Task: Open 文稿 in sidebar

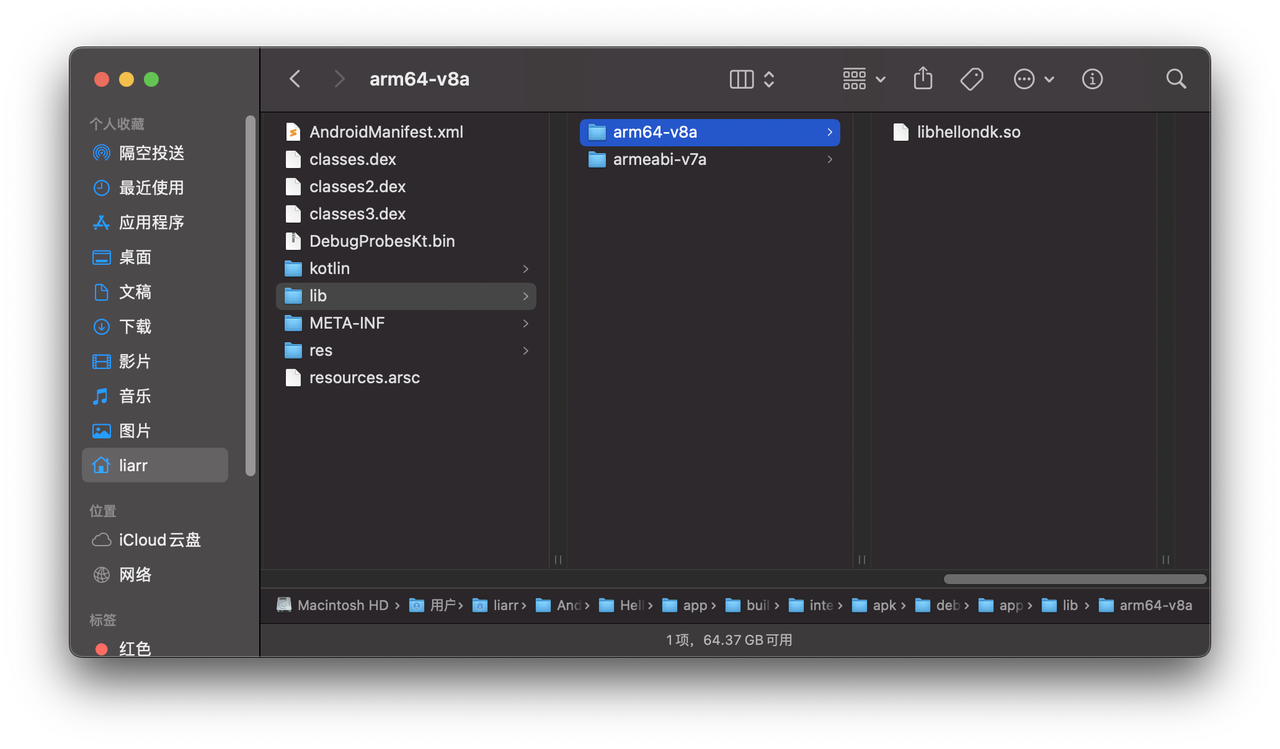Action: (155, 292)
